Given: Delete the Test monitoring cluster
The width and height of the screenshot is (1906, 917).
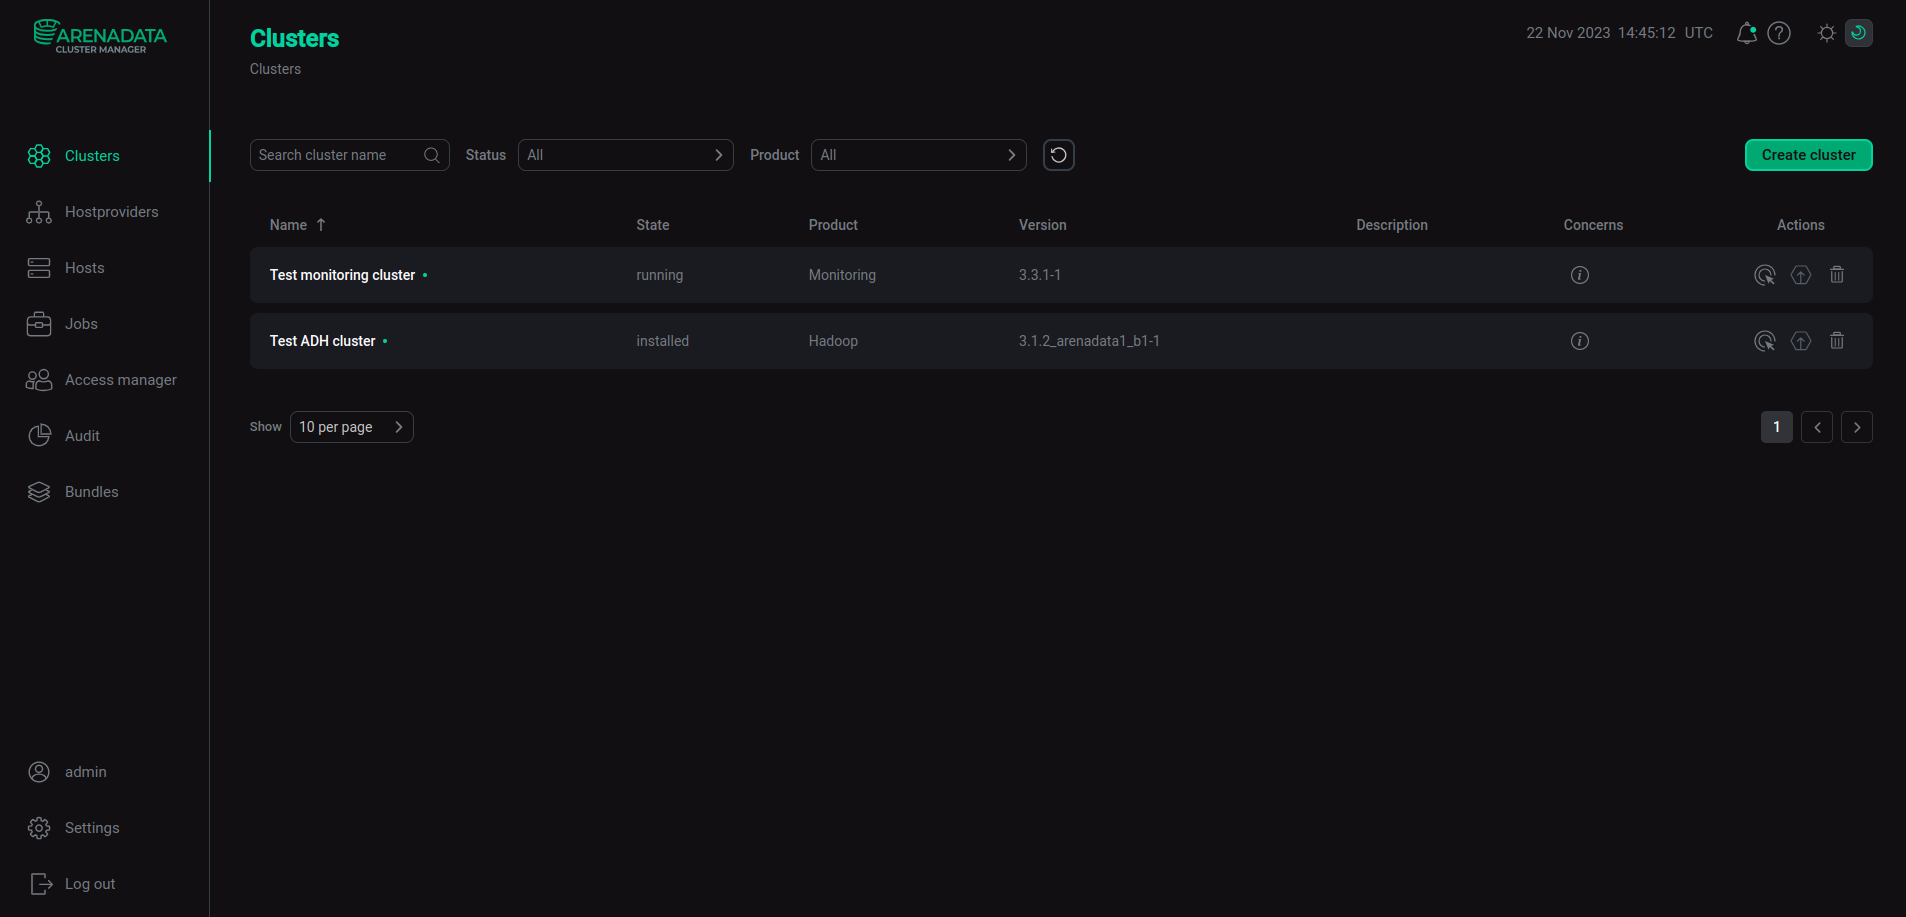Looking at the screenshot, I should point(1837,275).
